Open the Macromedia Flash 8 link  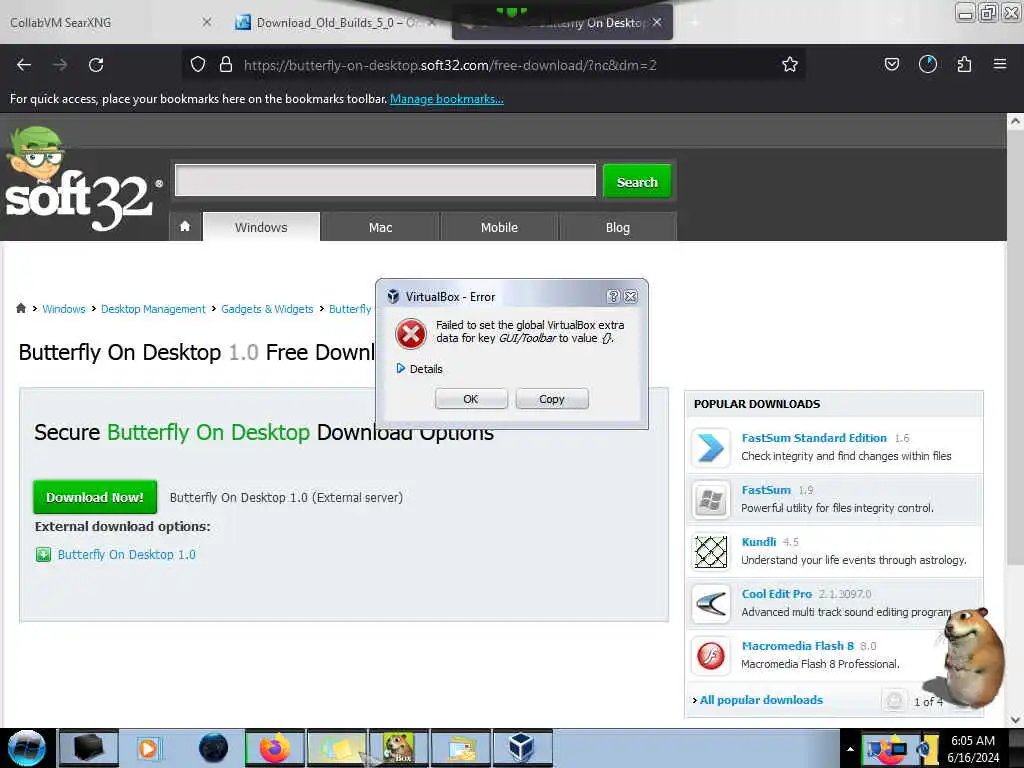[x=797, y=646]
